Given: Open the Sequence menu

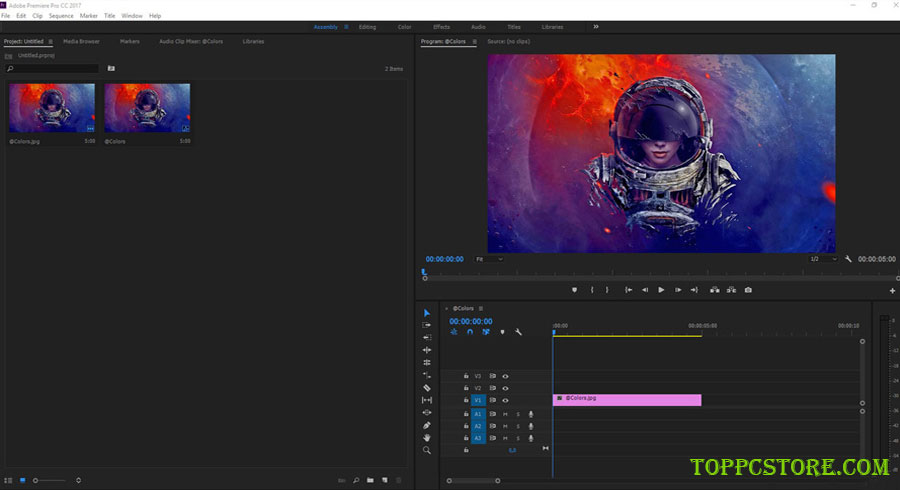Looking at the screenshot, I should coord(61,16).
